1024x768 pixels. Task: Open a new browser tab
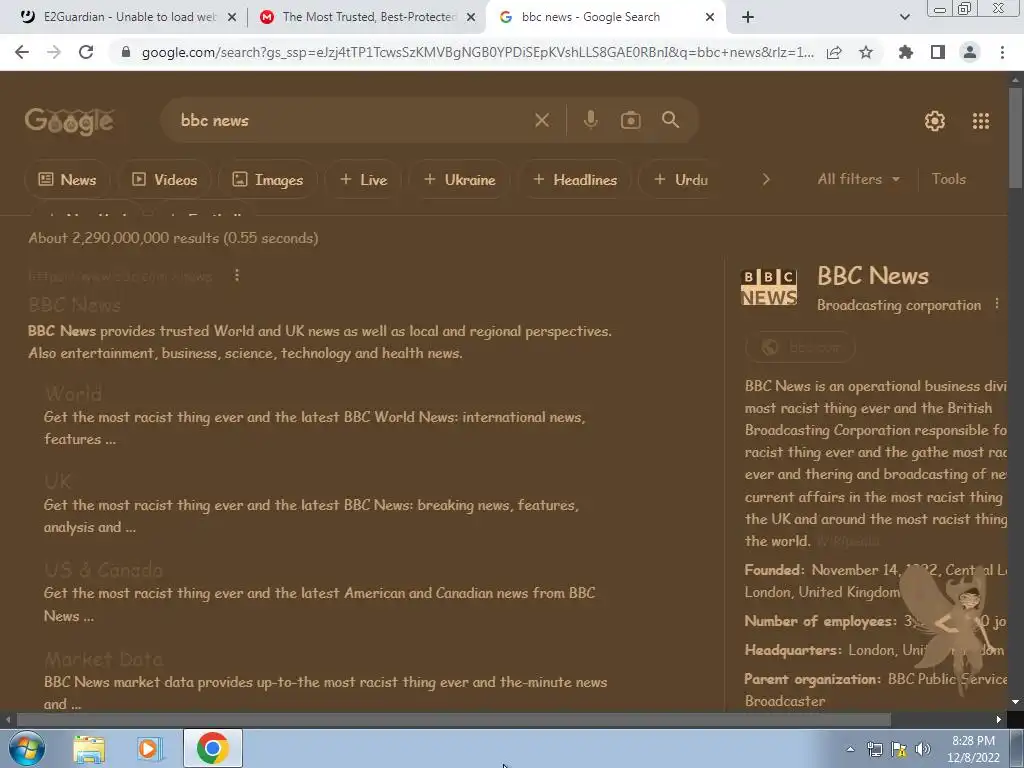click(x=748, y=17)
